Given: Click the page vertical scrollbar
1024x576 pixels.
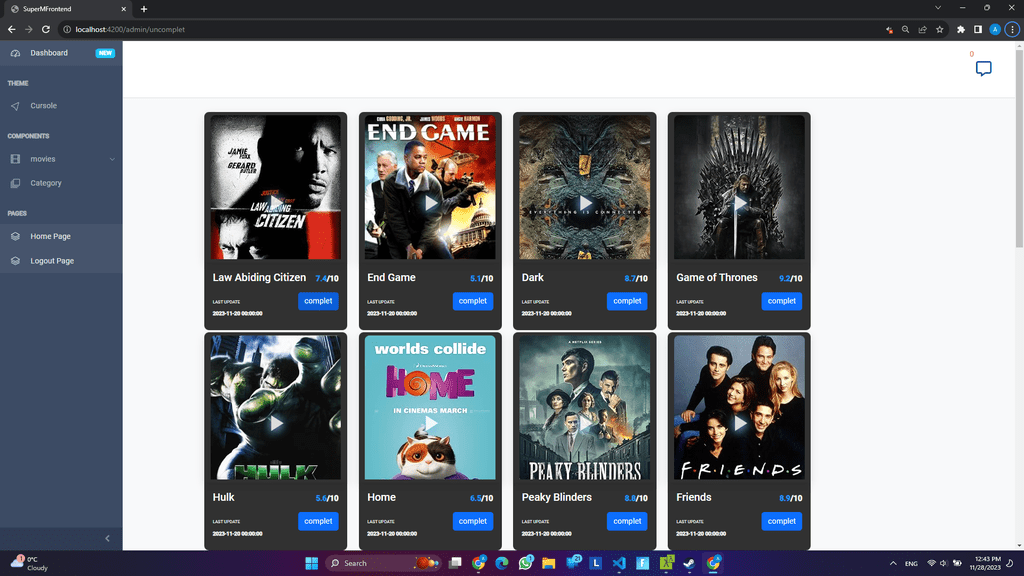Looking at the screenshot, I should point(1019,149).
